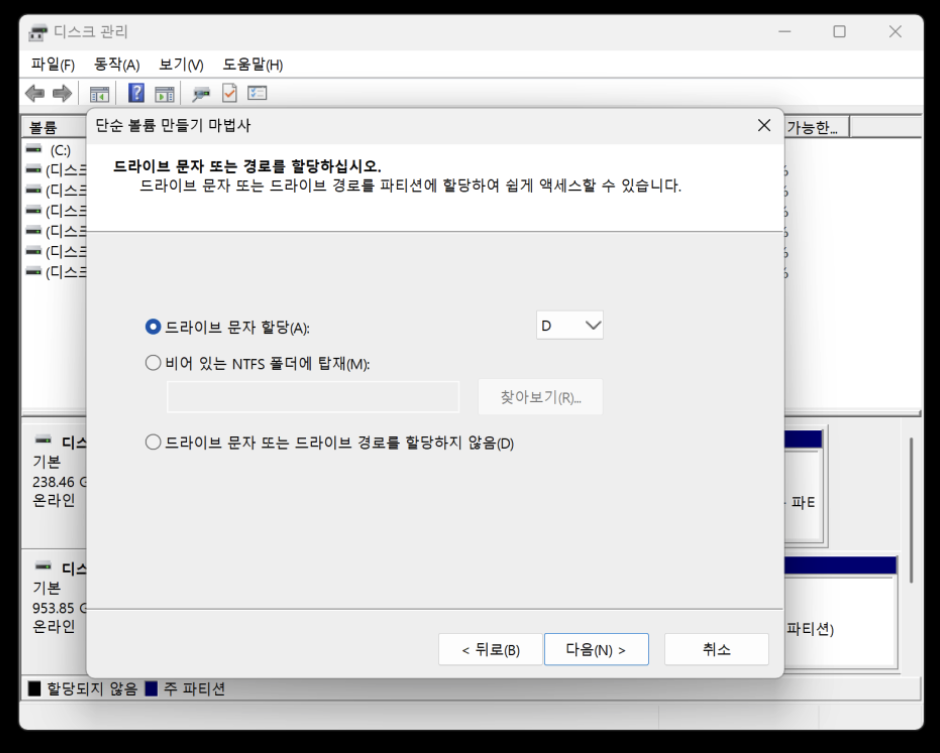
Task: Open the drive letter D dropdown
Action: click(x=570, y=326)
